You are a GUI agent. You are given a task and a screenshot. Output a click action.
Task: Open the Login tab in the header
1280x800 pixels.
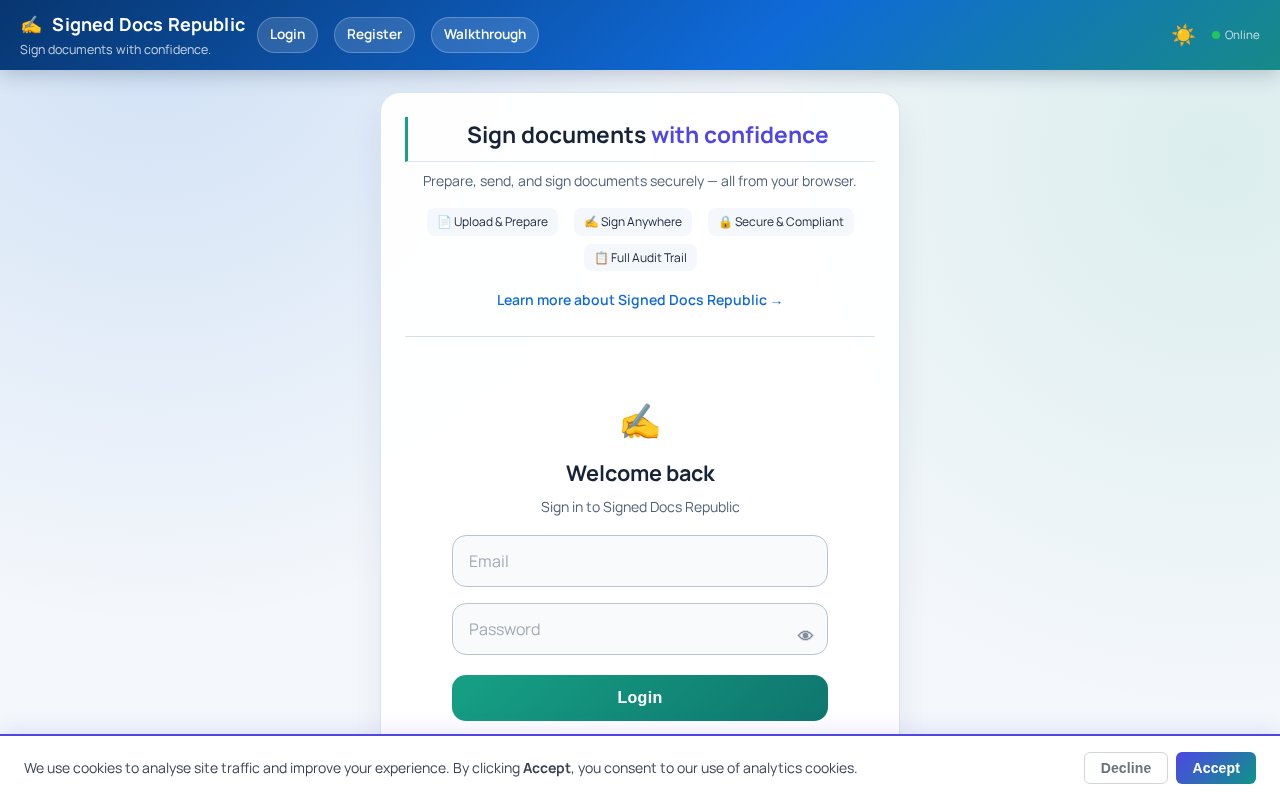click(x=287, y=34)
